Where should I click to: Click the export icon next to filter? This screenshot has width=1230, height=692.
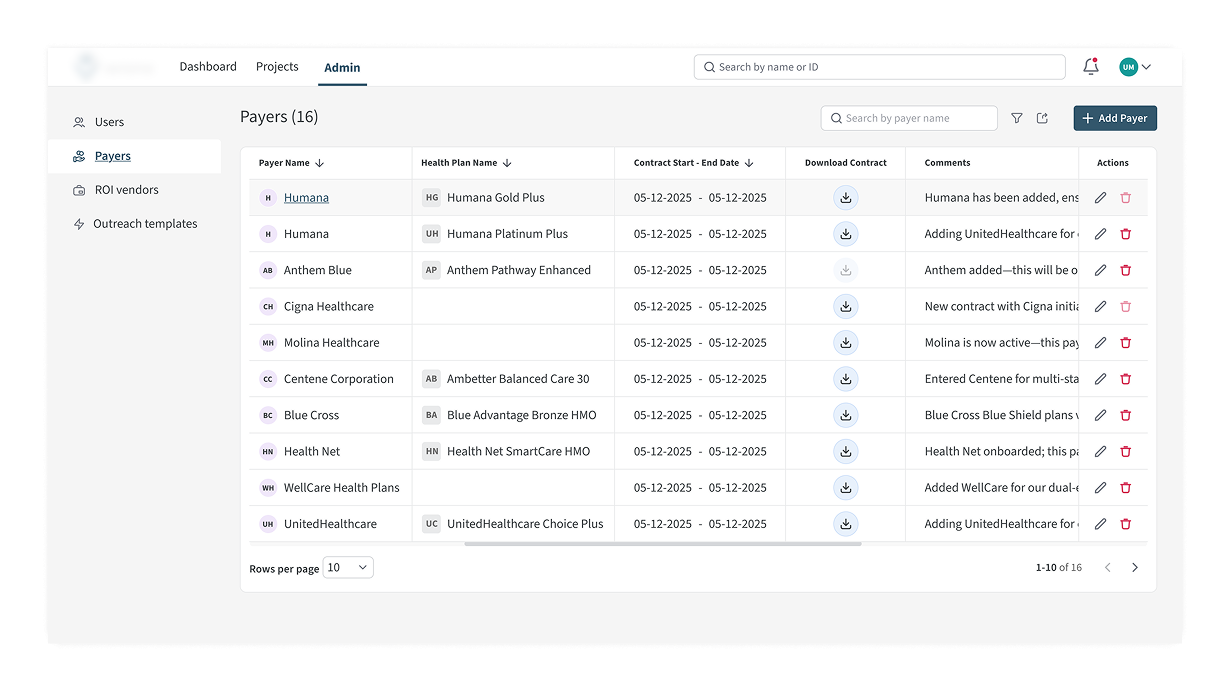tap(1042, 118)
